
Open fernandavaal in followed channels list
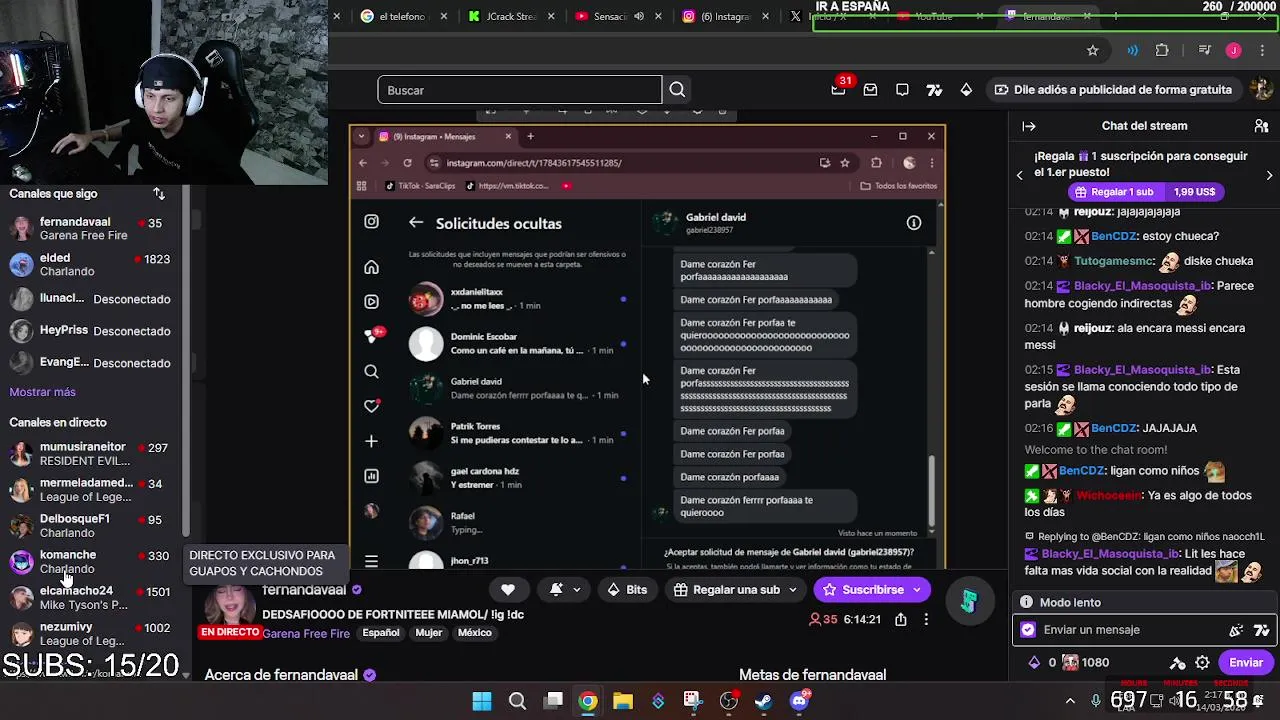(x=91, y=229)
